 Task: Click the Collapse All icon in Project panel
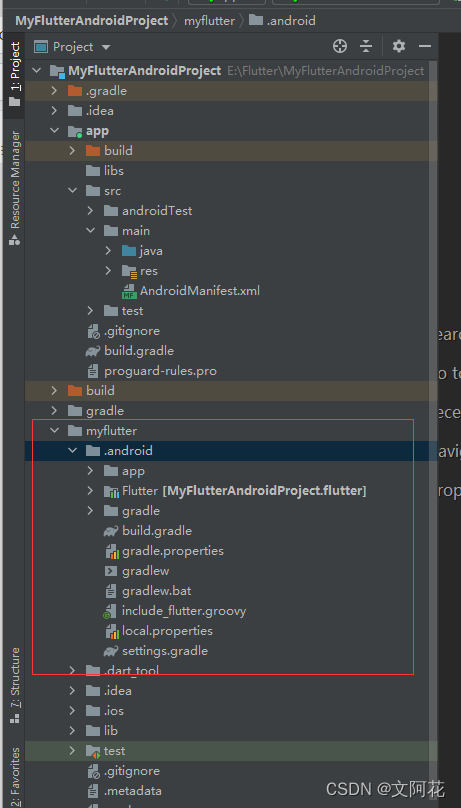tap(366, 46)
